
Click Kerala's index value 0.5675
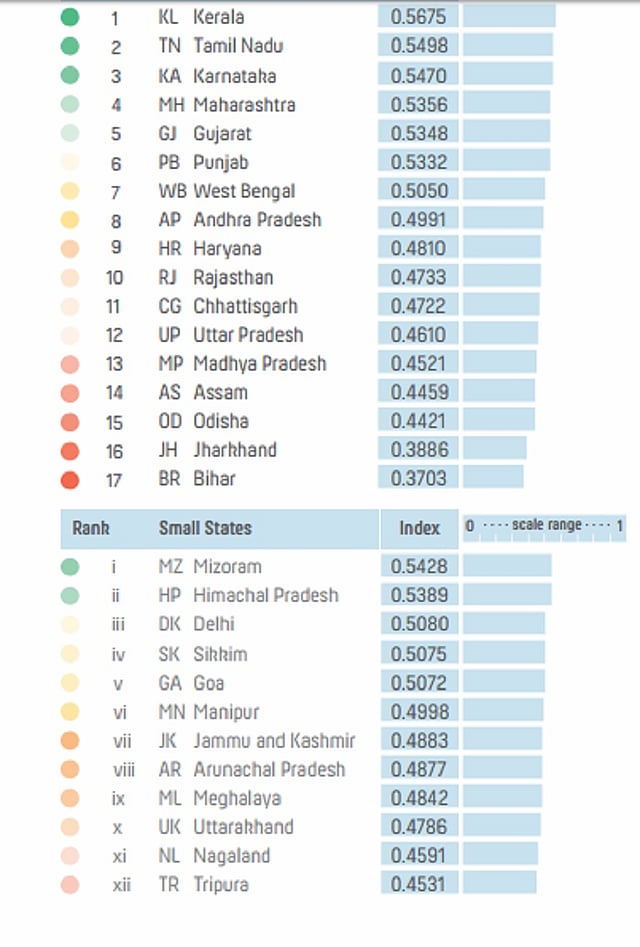click(419, 17)
